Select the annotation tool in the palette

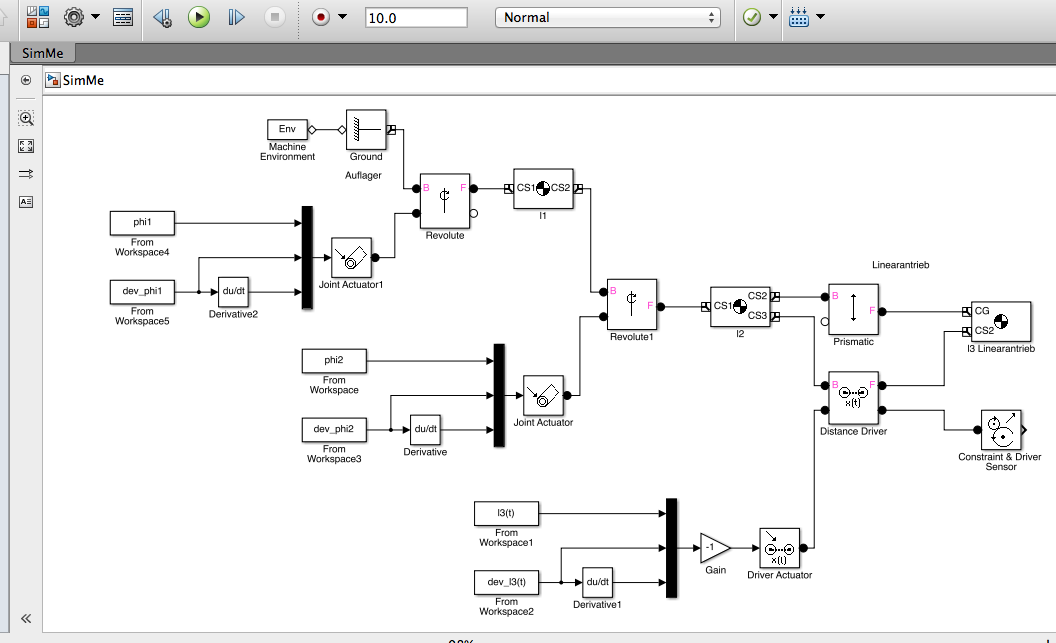(26, 201)
